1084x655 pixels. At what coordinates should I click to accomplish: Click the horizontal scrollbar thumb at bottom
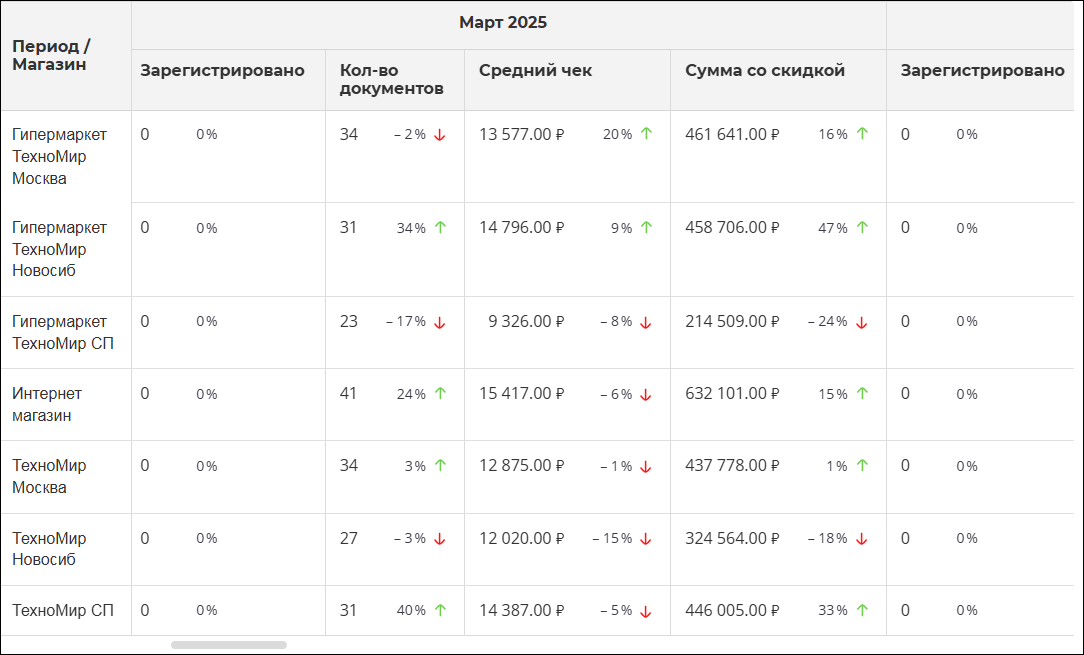pyautogui.click(x=229, y=645)
